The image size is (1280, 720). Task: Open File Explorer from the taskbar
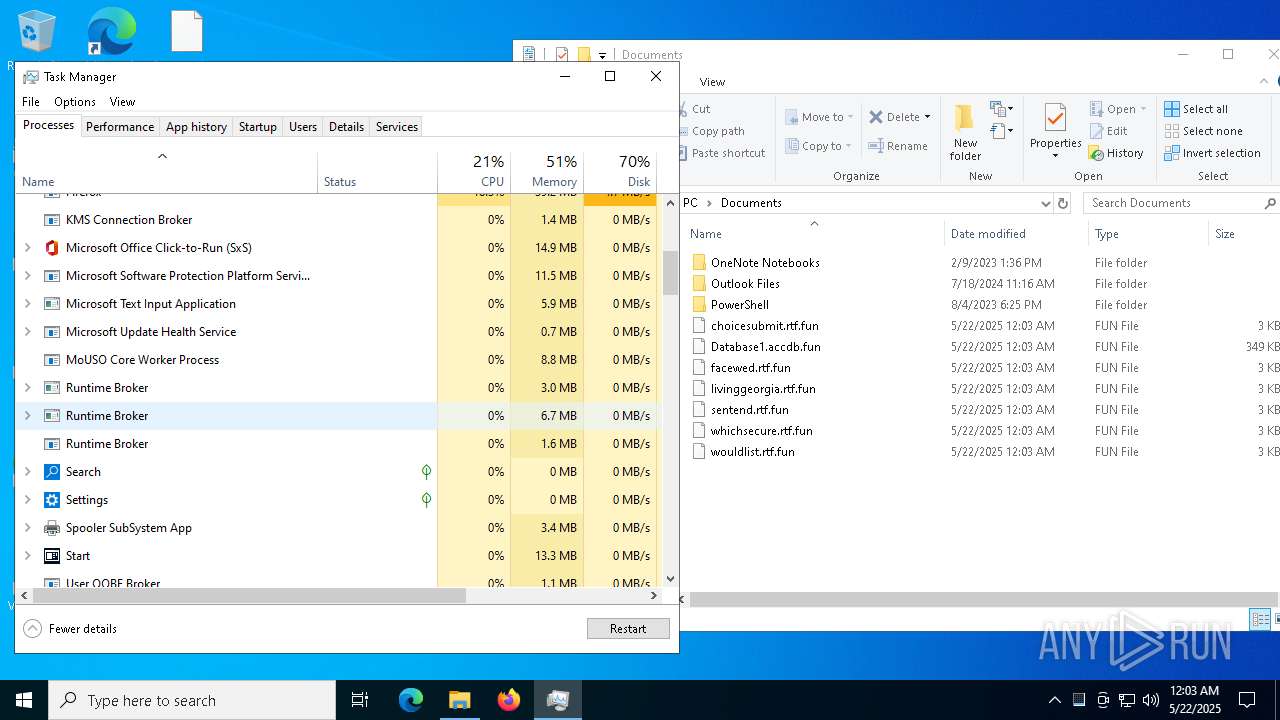(x=459, y=700)
